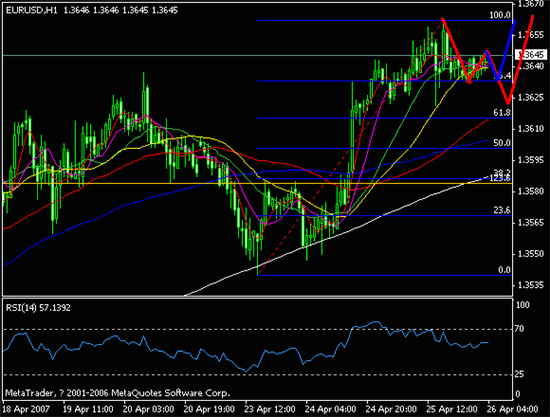The image size is (550, 417).
Task: Click the RSI scale value 70
Action: tap(520, 329)
